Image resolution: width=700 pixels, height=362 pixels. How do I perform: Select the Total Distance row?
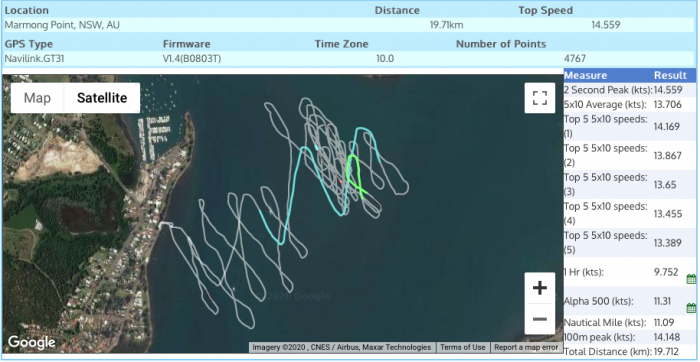[629, 351]
